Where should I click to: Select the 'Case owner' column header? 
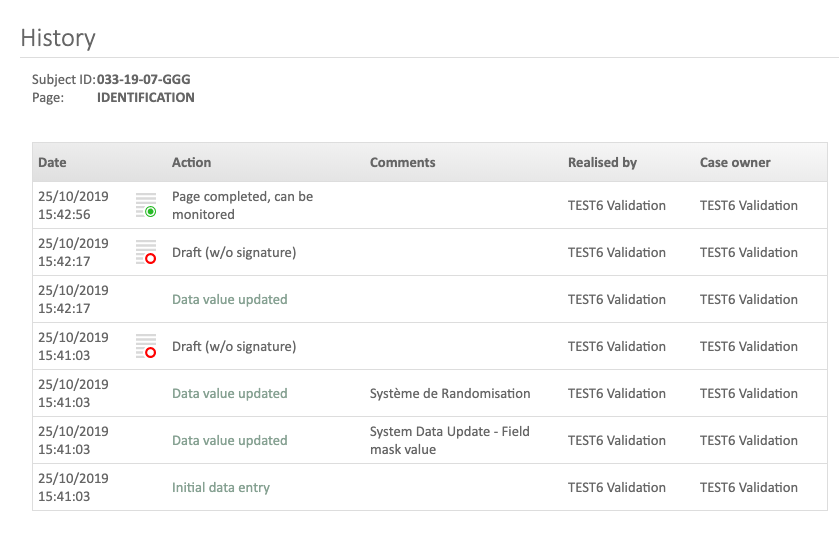point(735,162)
